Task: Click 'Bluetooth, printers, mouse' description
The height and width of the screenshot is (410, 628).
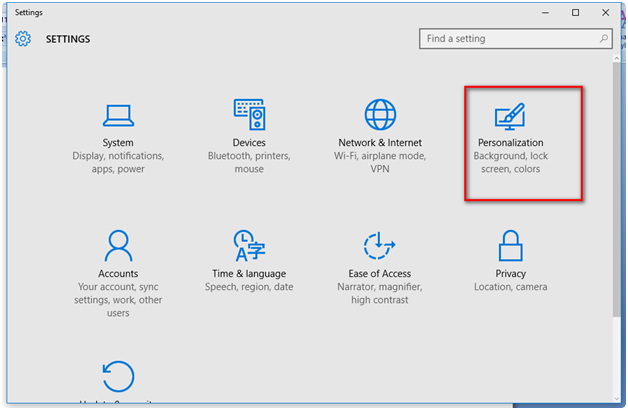Action: point(249,162)
